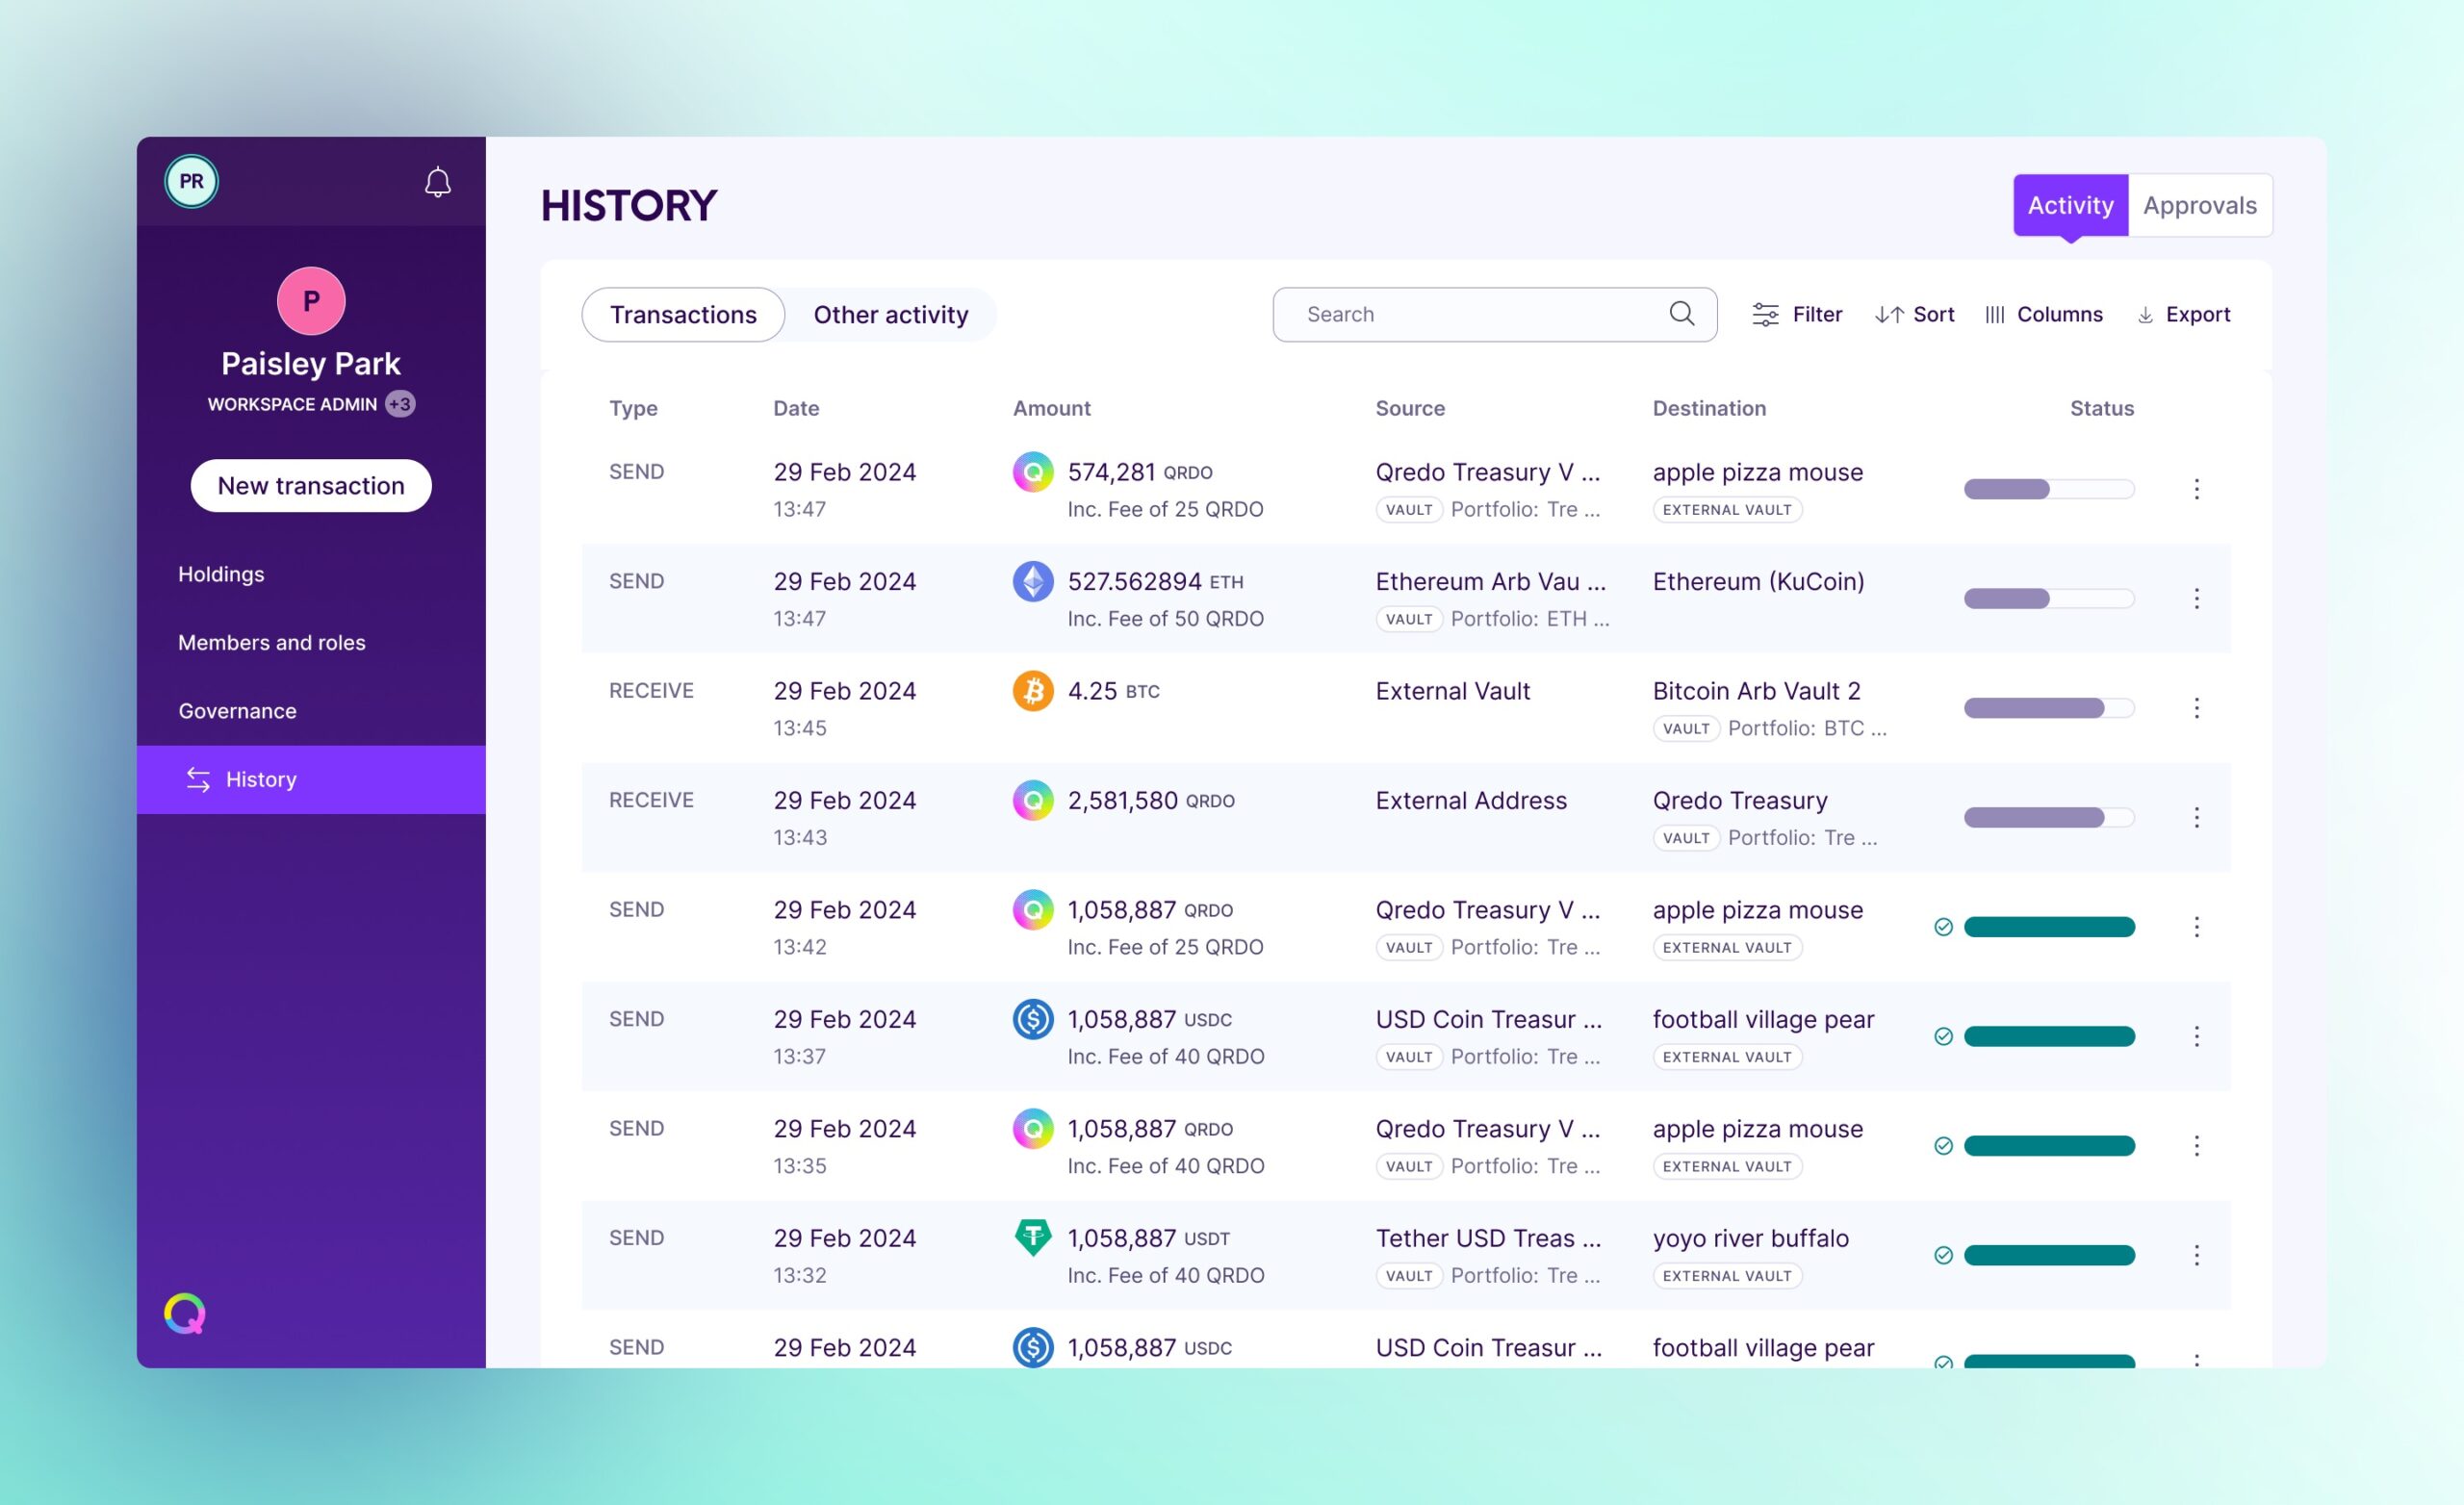Select the Transactions tab
This screenshot has height=1505, width=2464.
click(x=682, y=312)
